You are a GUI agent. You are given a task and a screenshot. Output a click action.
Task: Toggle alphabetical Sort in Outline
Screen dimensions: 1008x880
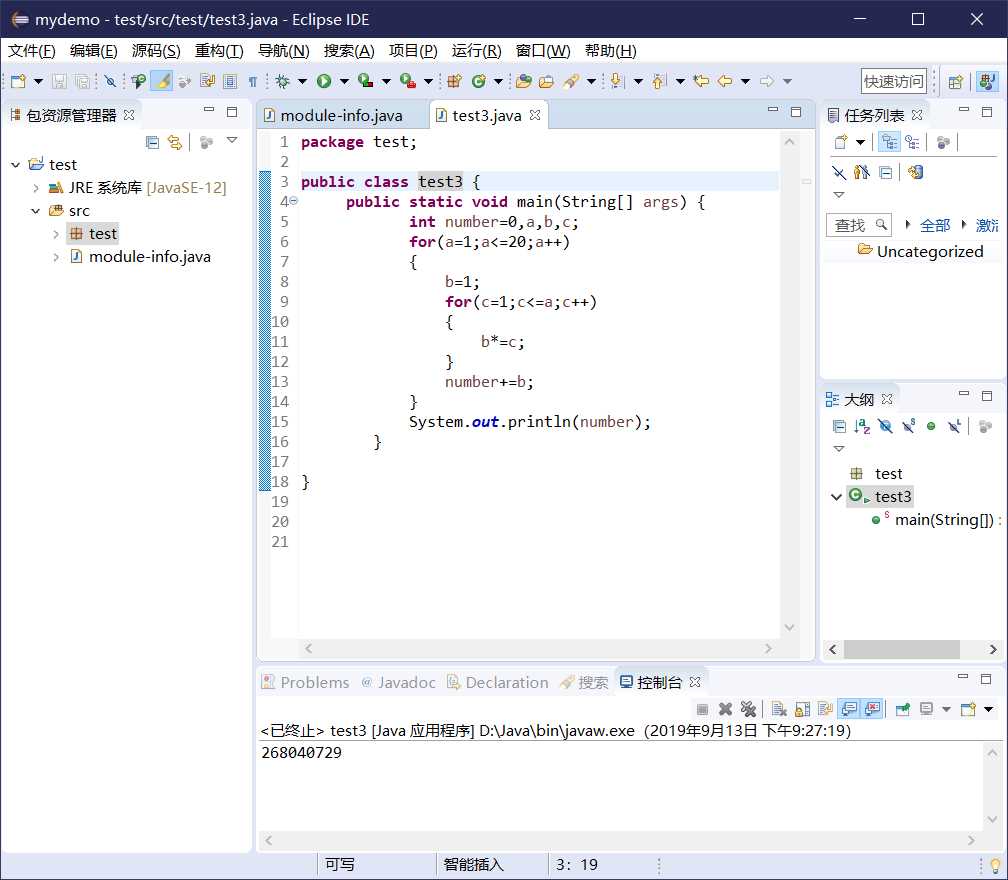click(862, 426)
